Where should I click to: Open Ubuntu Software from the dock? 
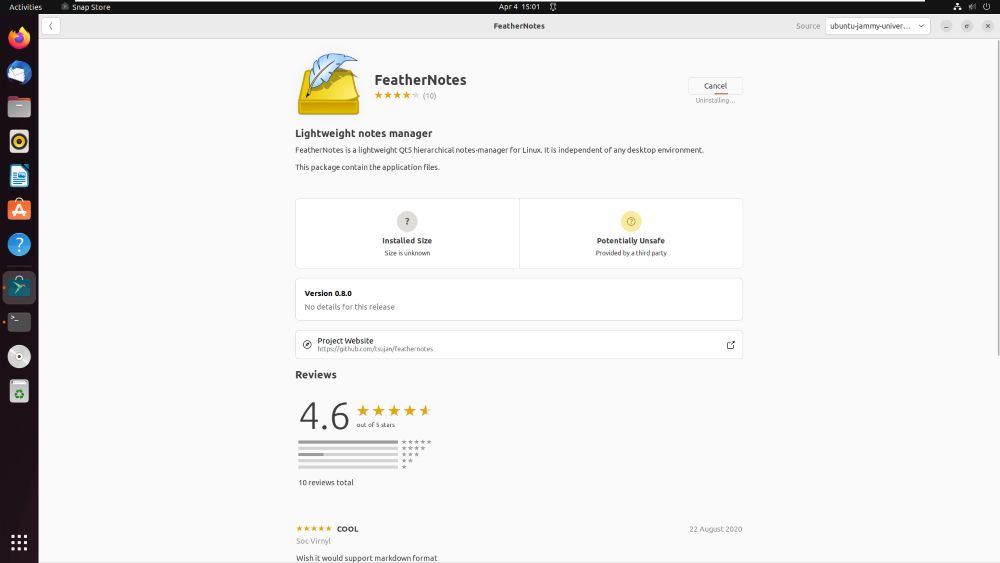(x=19, y=210)
